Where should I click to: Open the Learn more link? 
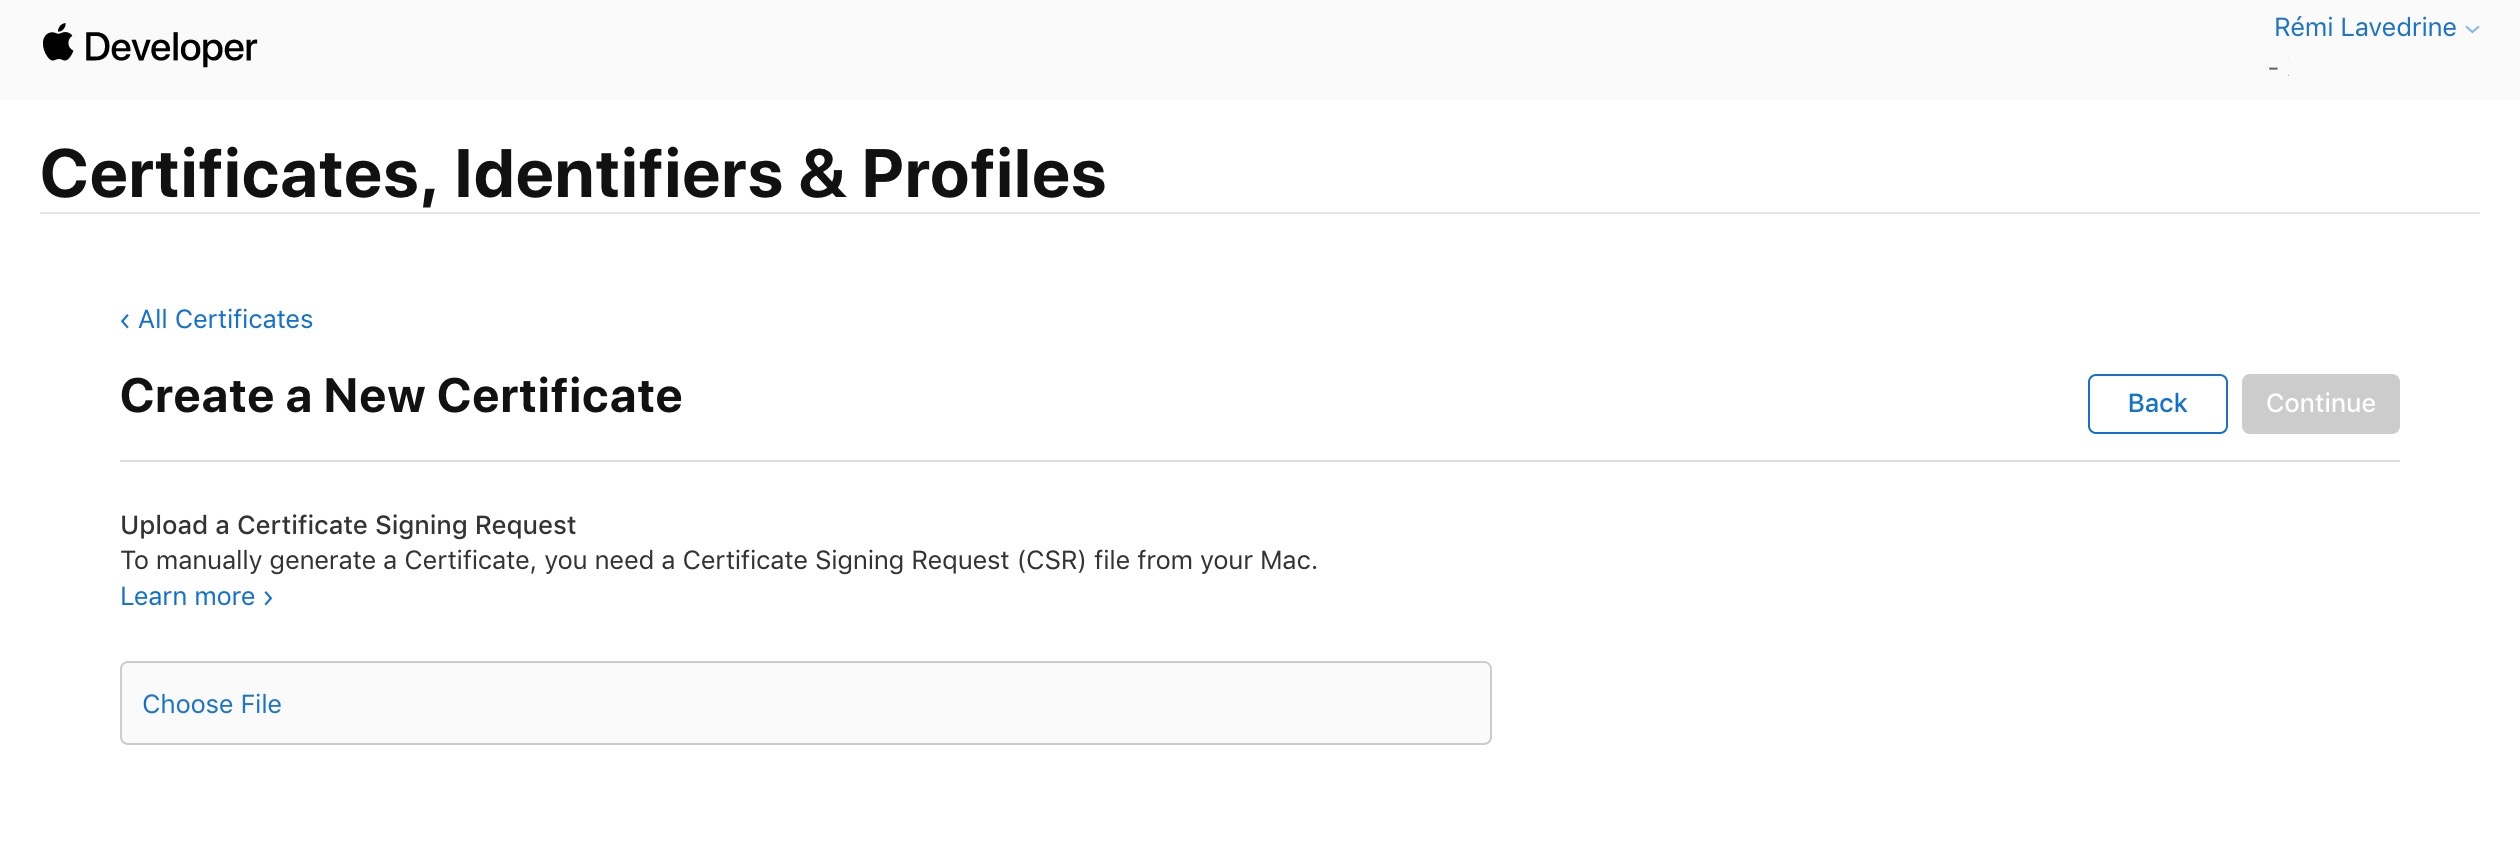pos(188,596)
